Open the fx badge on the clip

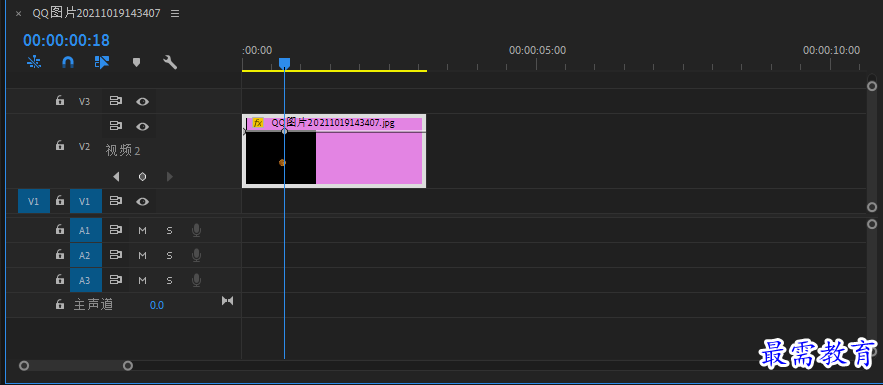[x=258, y=123]
